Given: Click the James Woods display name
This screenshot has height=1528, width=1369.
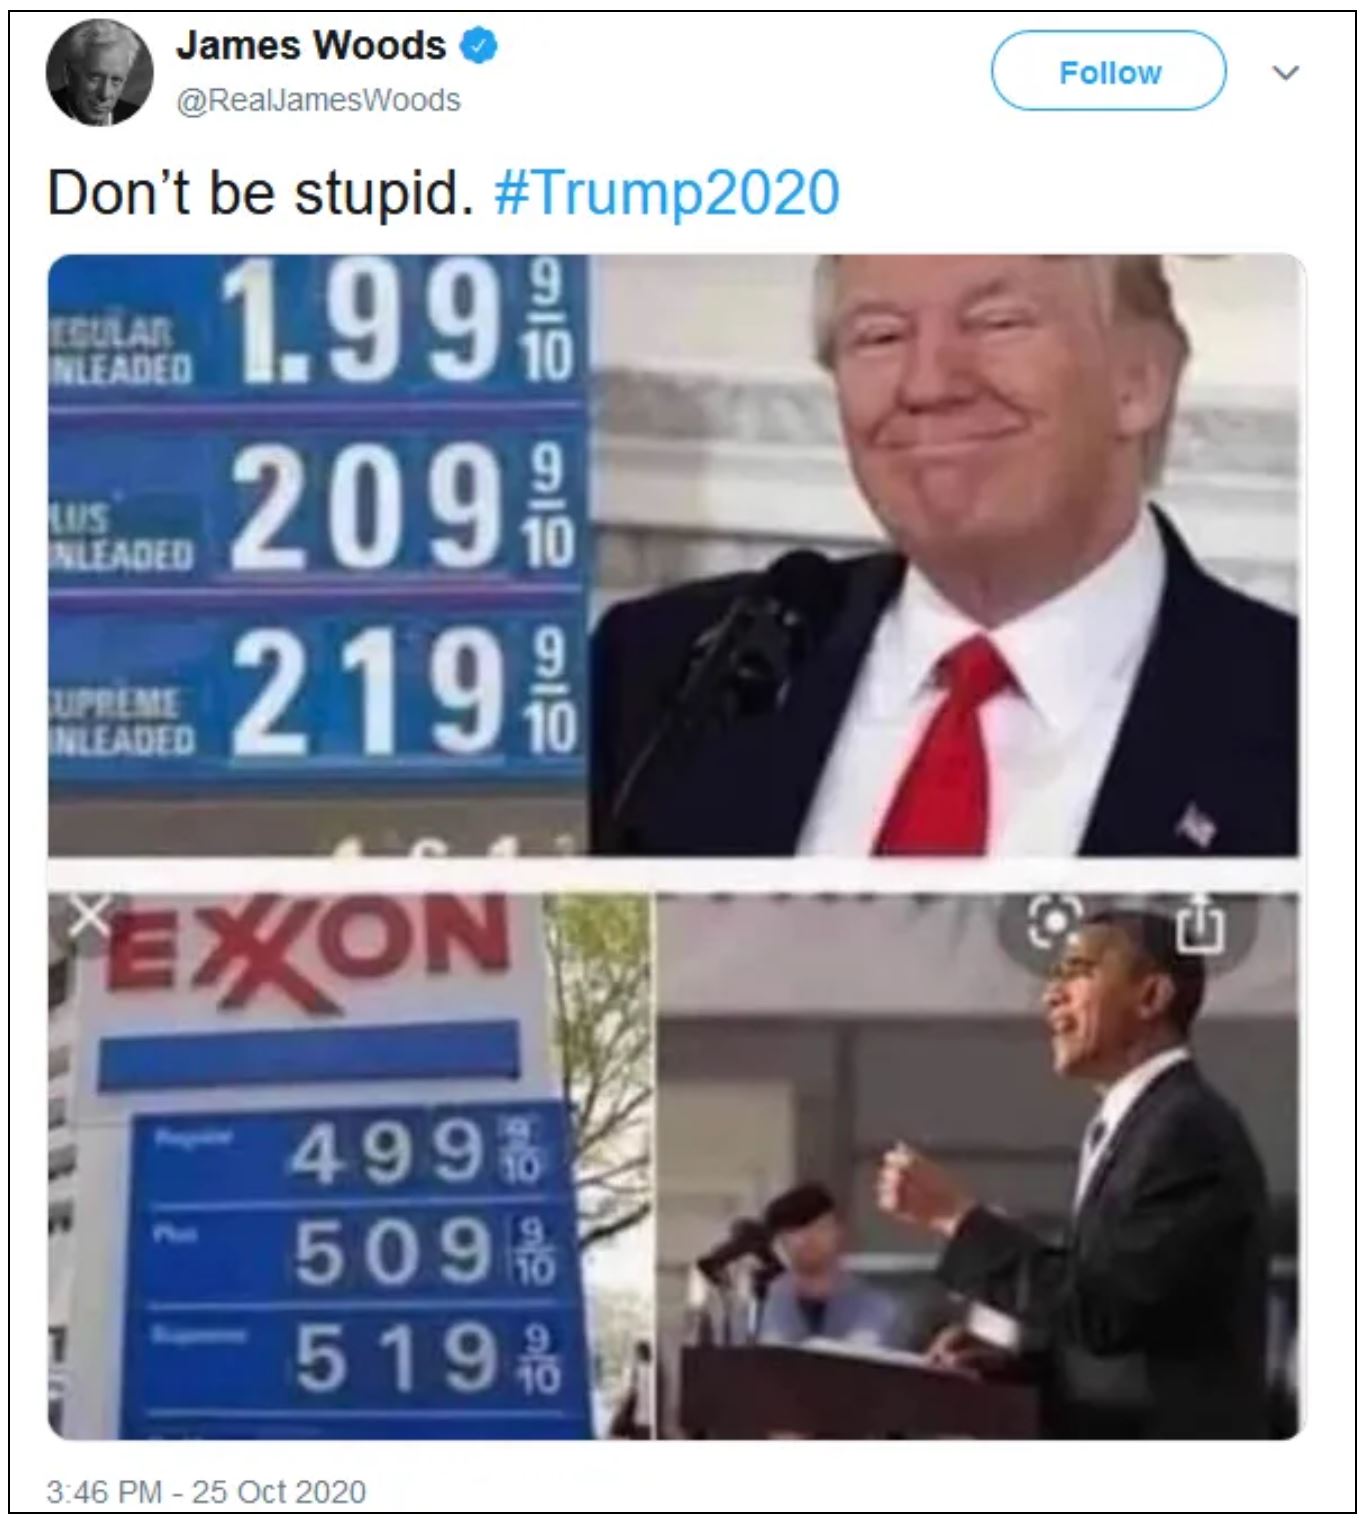Looking at the screenshot, I should 311,45.
